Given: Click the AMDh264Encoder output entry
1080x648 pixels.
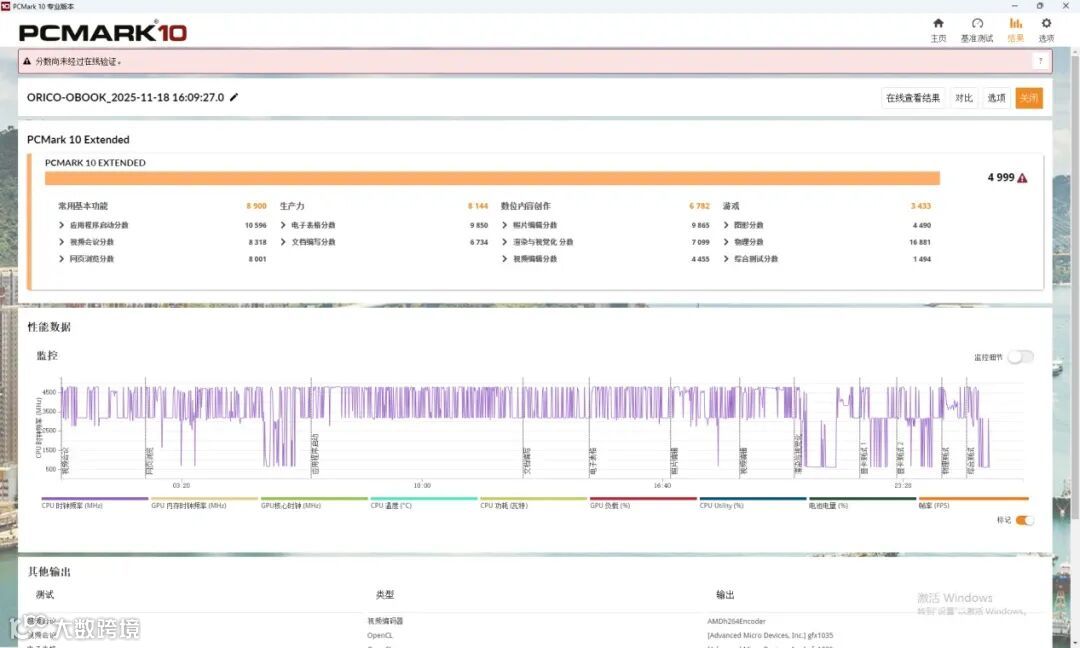Looking at the screenshot, I should pyautogui.click(x=736, y=621).
